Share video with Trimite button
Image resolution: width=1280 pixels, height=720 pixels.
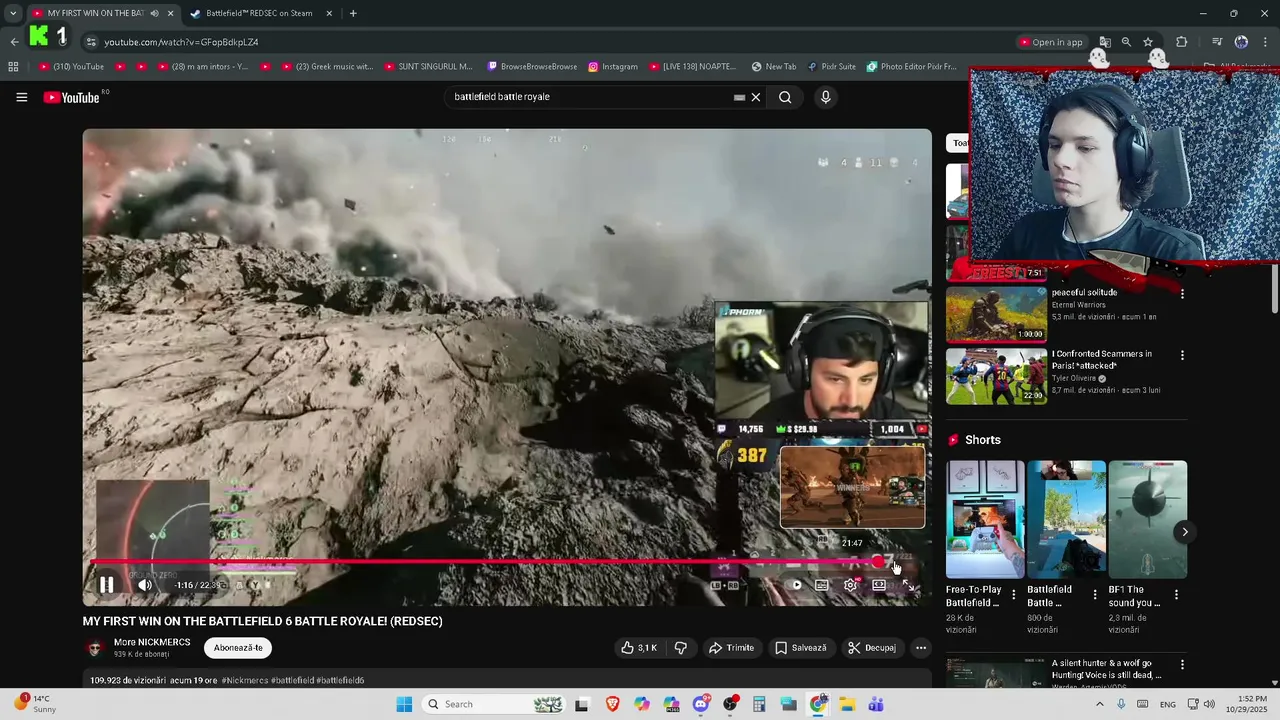click(731, 648)
